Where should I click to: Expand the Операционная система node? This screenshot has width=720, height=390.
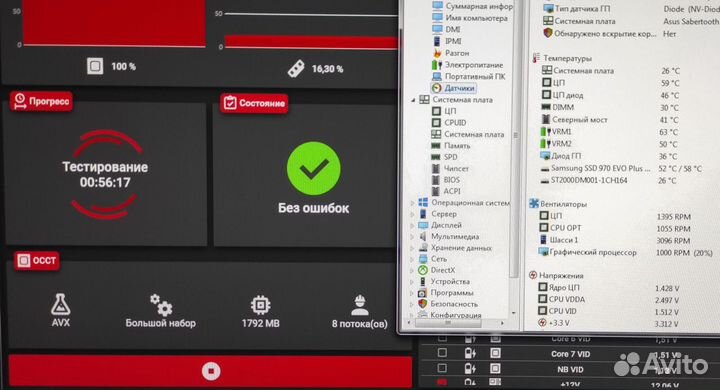(412, 203)
